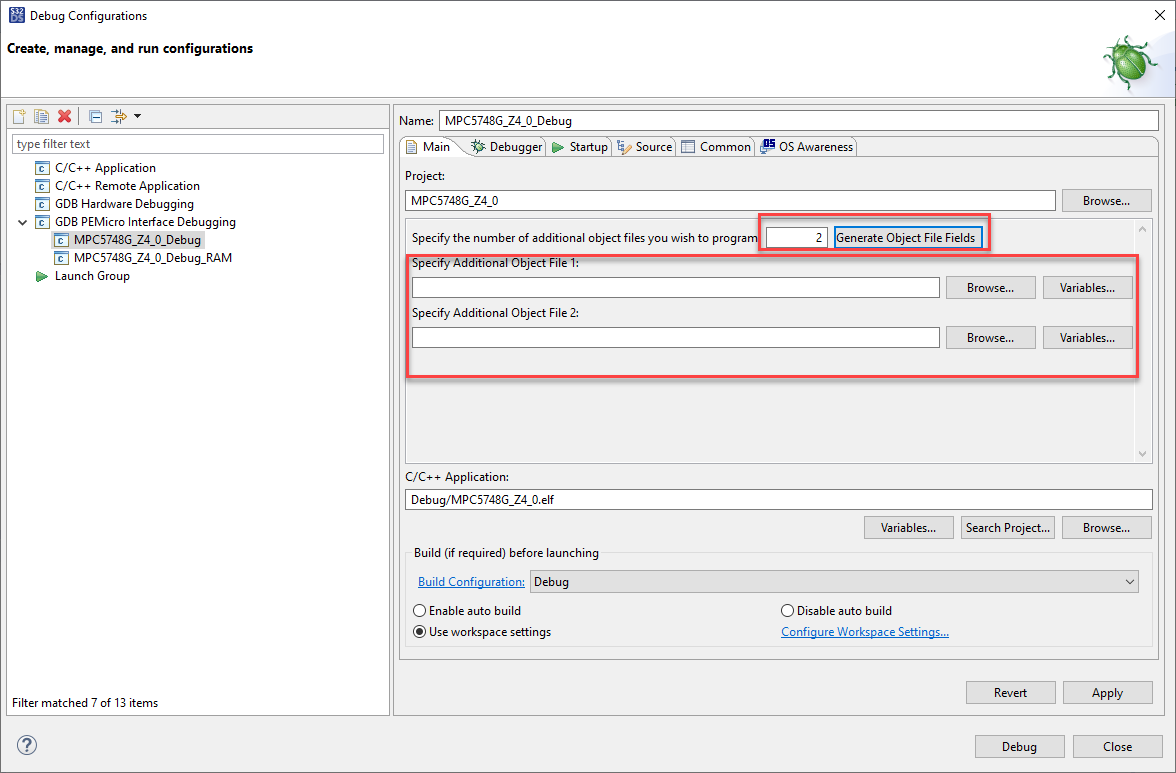Select C/C++ Application configuration type
This screenshot has height=773, width=1176.
coord(105,168)
